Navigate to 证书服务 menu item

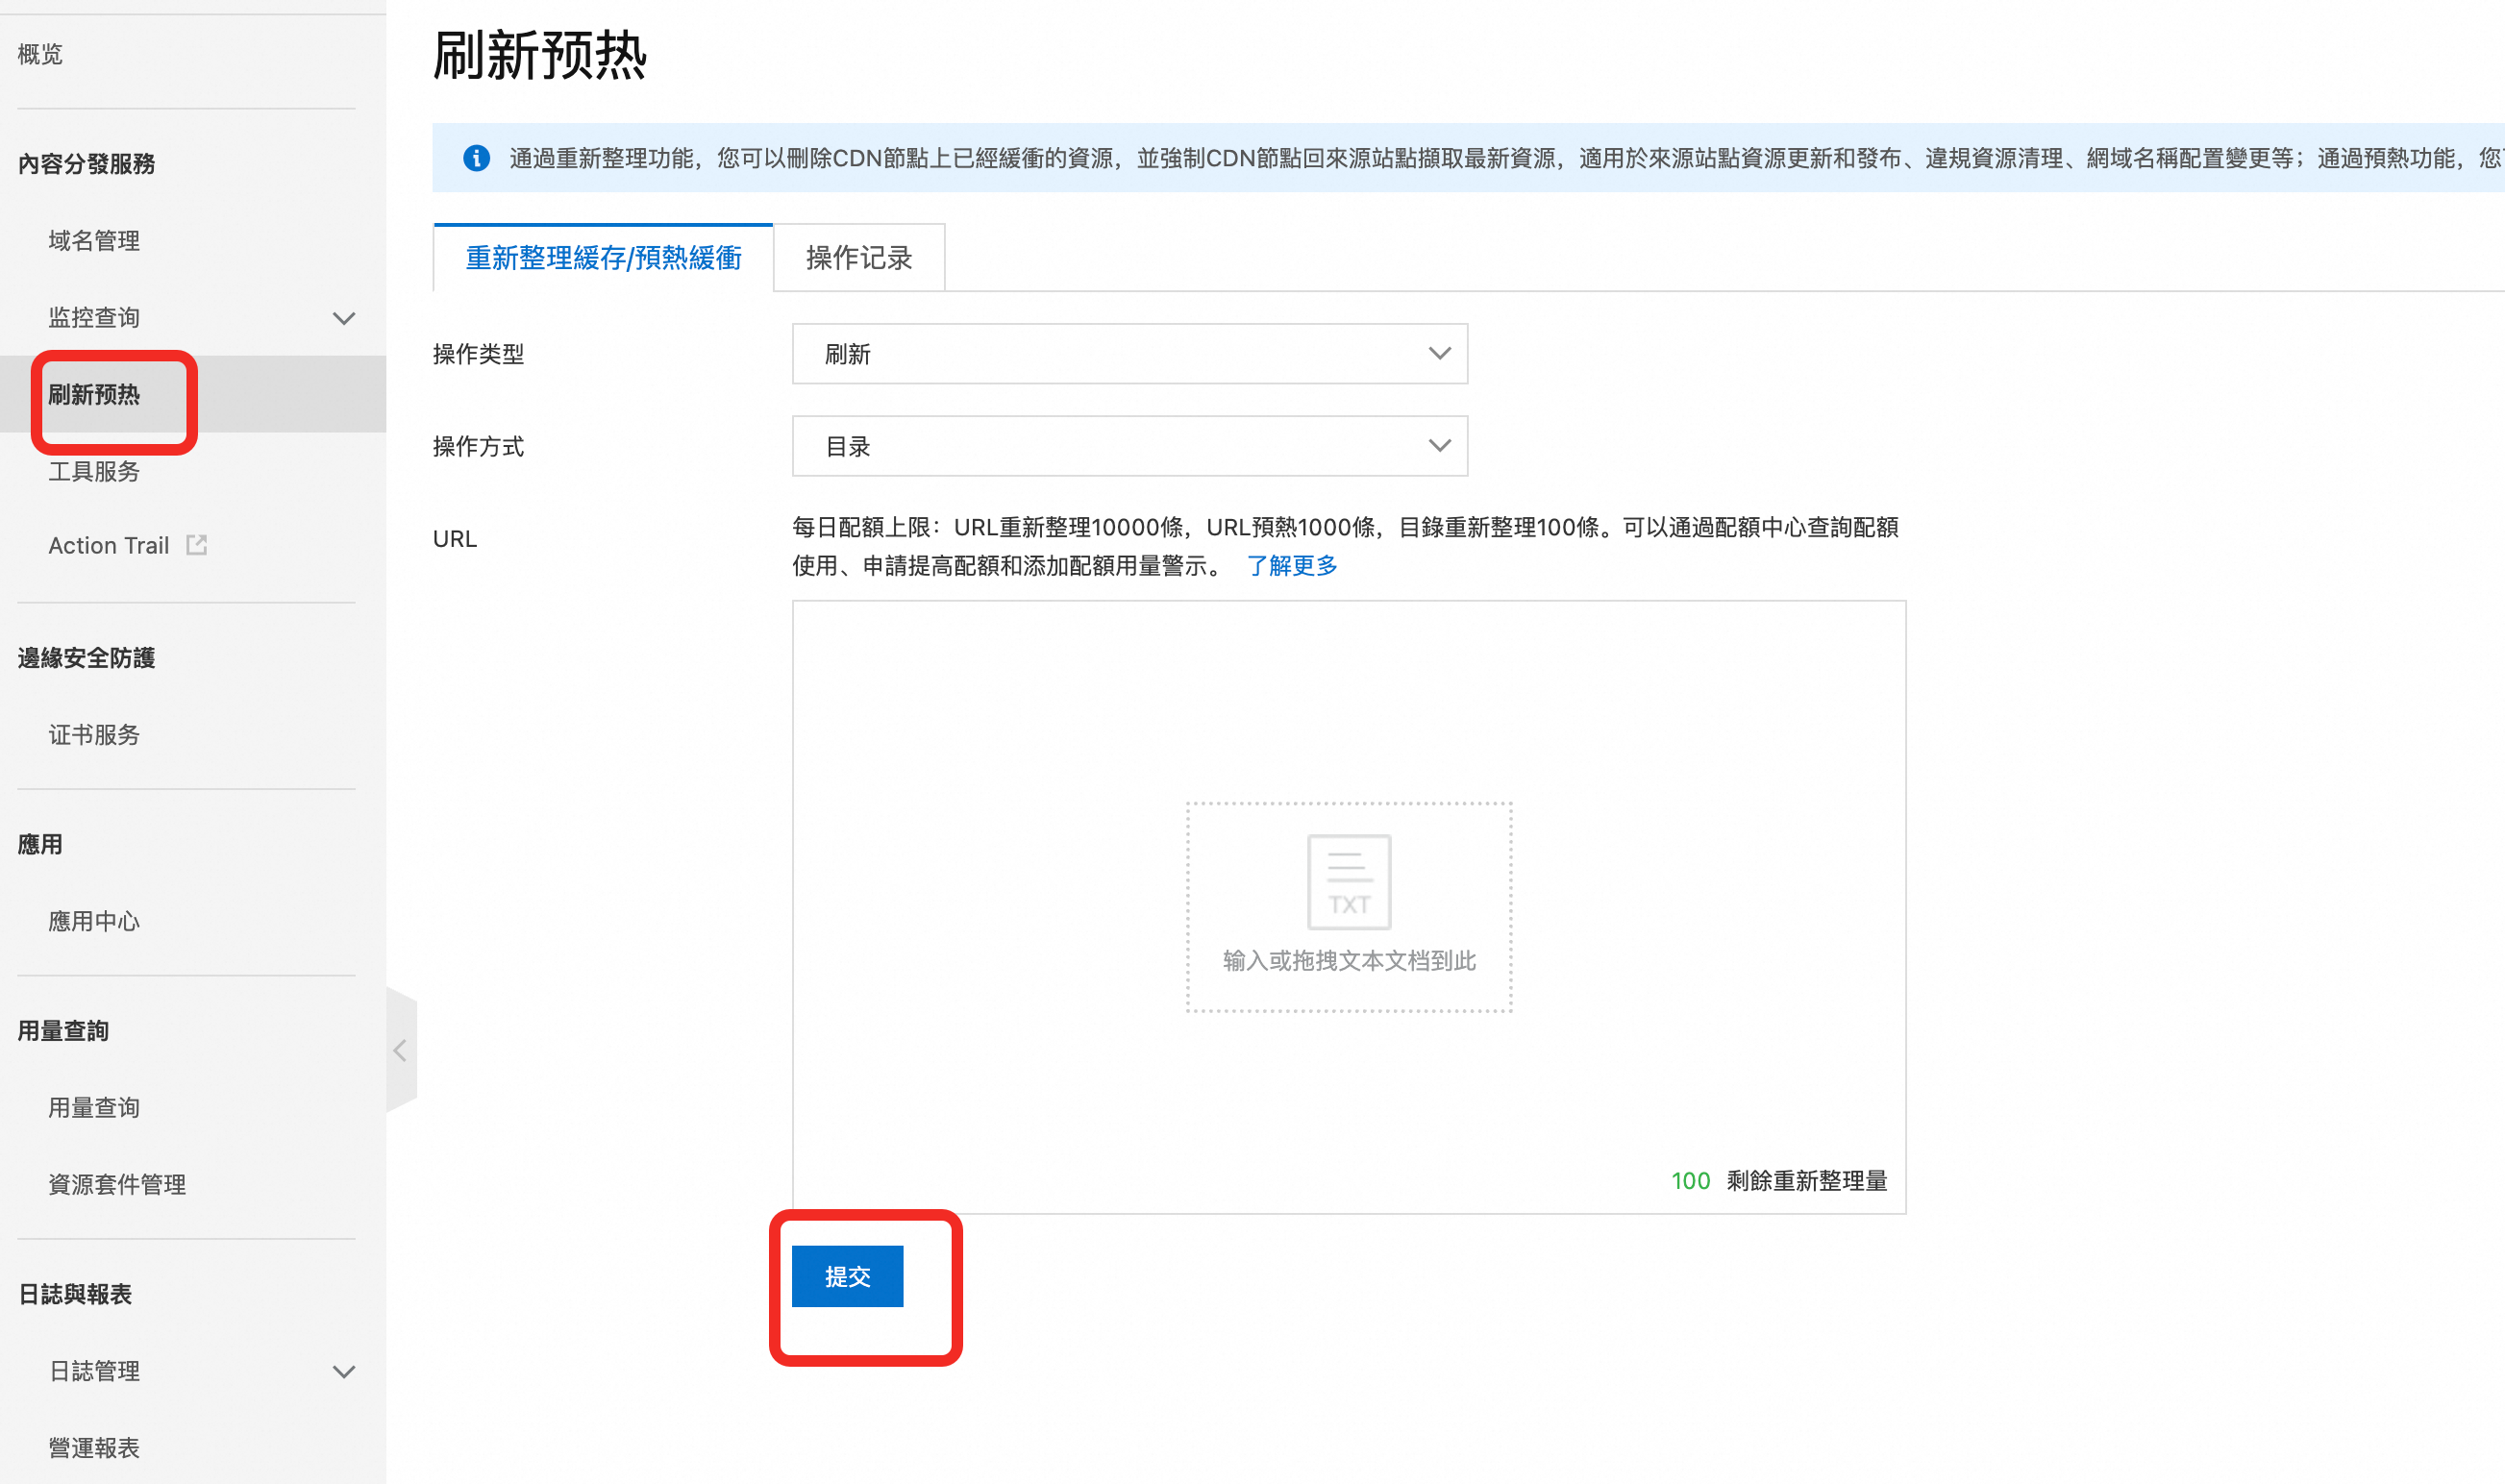94,735
